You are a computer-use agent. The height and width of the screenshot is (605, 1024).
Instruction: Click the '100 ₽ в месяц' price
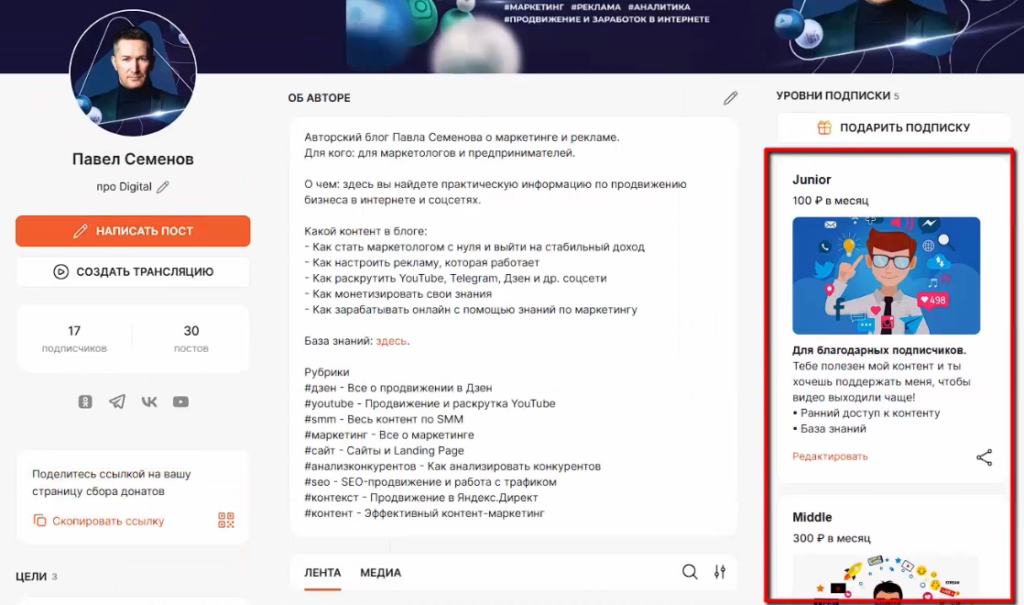point(831,201)
